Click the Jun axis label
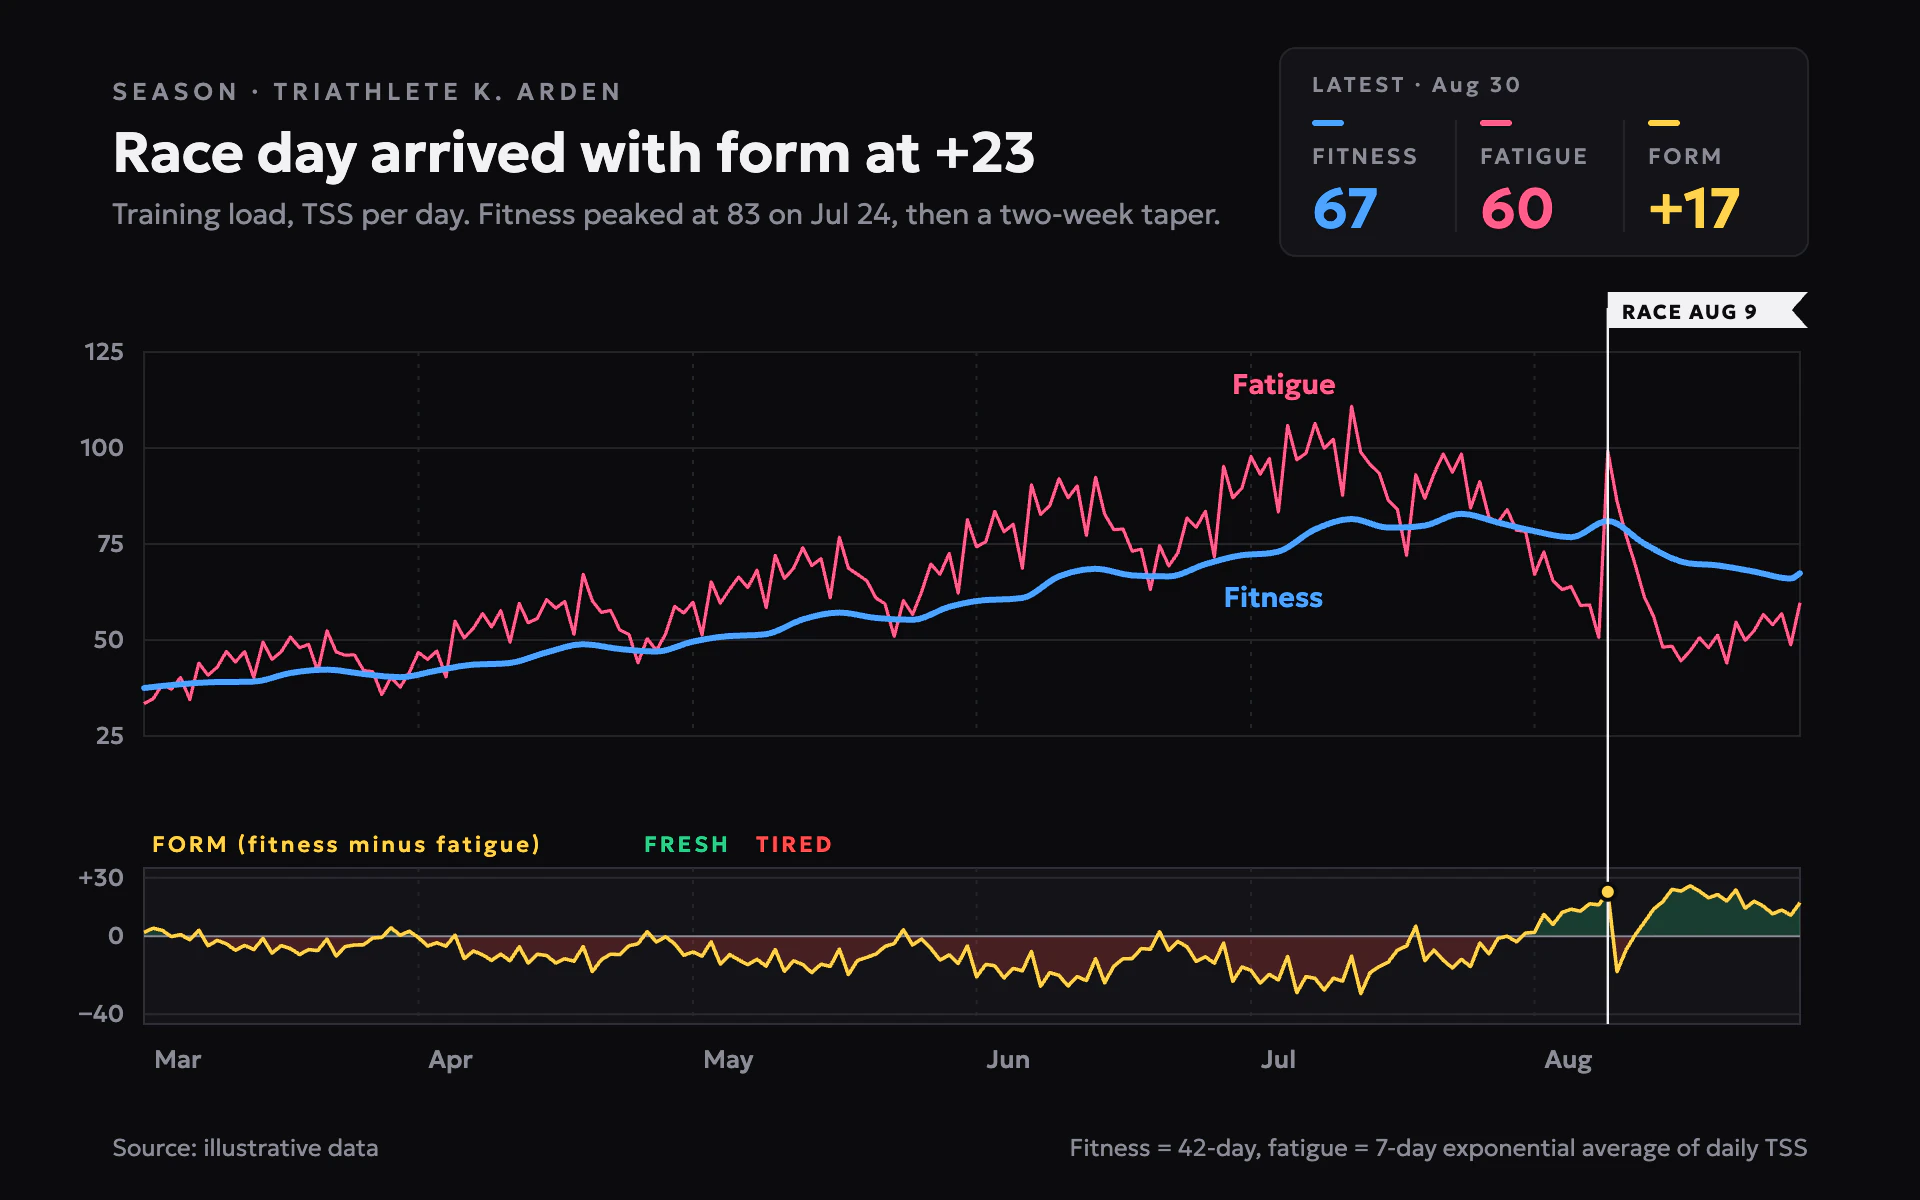This screenshot has height=1200, width=1920. (x=1007, y=1059)
